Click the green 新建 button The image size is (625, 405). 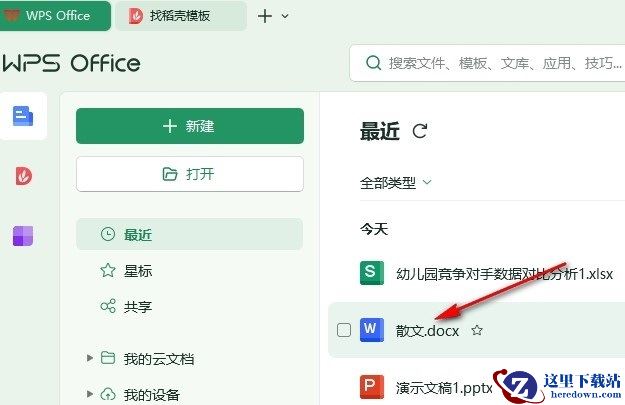pyautogui.click(x=190, y=126)
